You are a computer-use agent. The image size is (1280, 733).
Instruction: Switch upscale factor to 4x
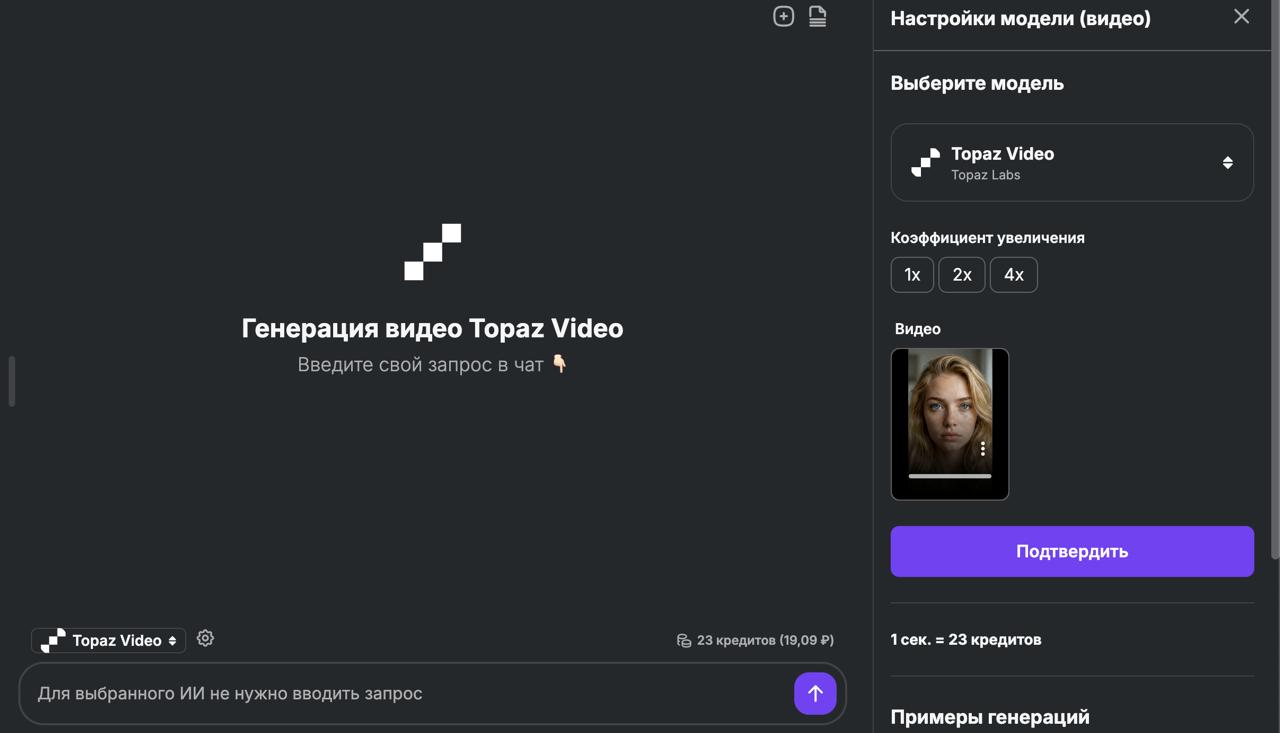(1013, 274)
